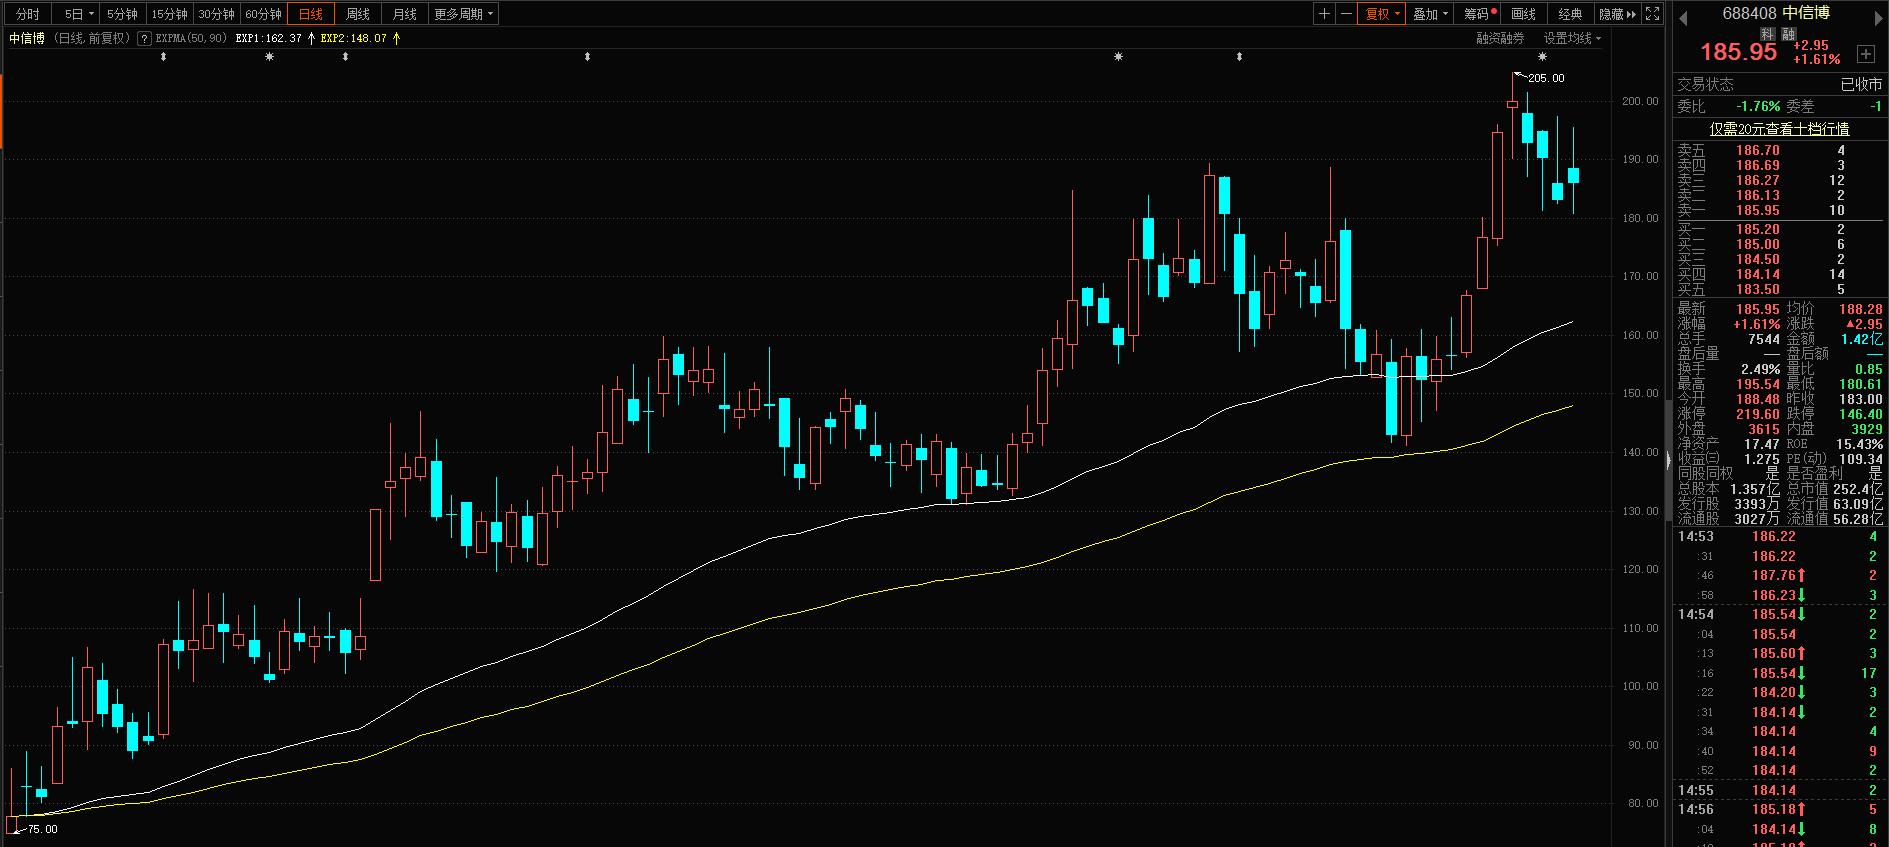This screenshot has height=847, width=1889.
Task: Open the 仅需20元查看十档行情 link
Action: click(1779, 129)
